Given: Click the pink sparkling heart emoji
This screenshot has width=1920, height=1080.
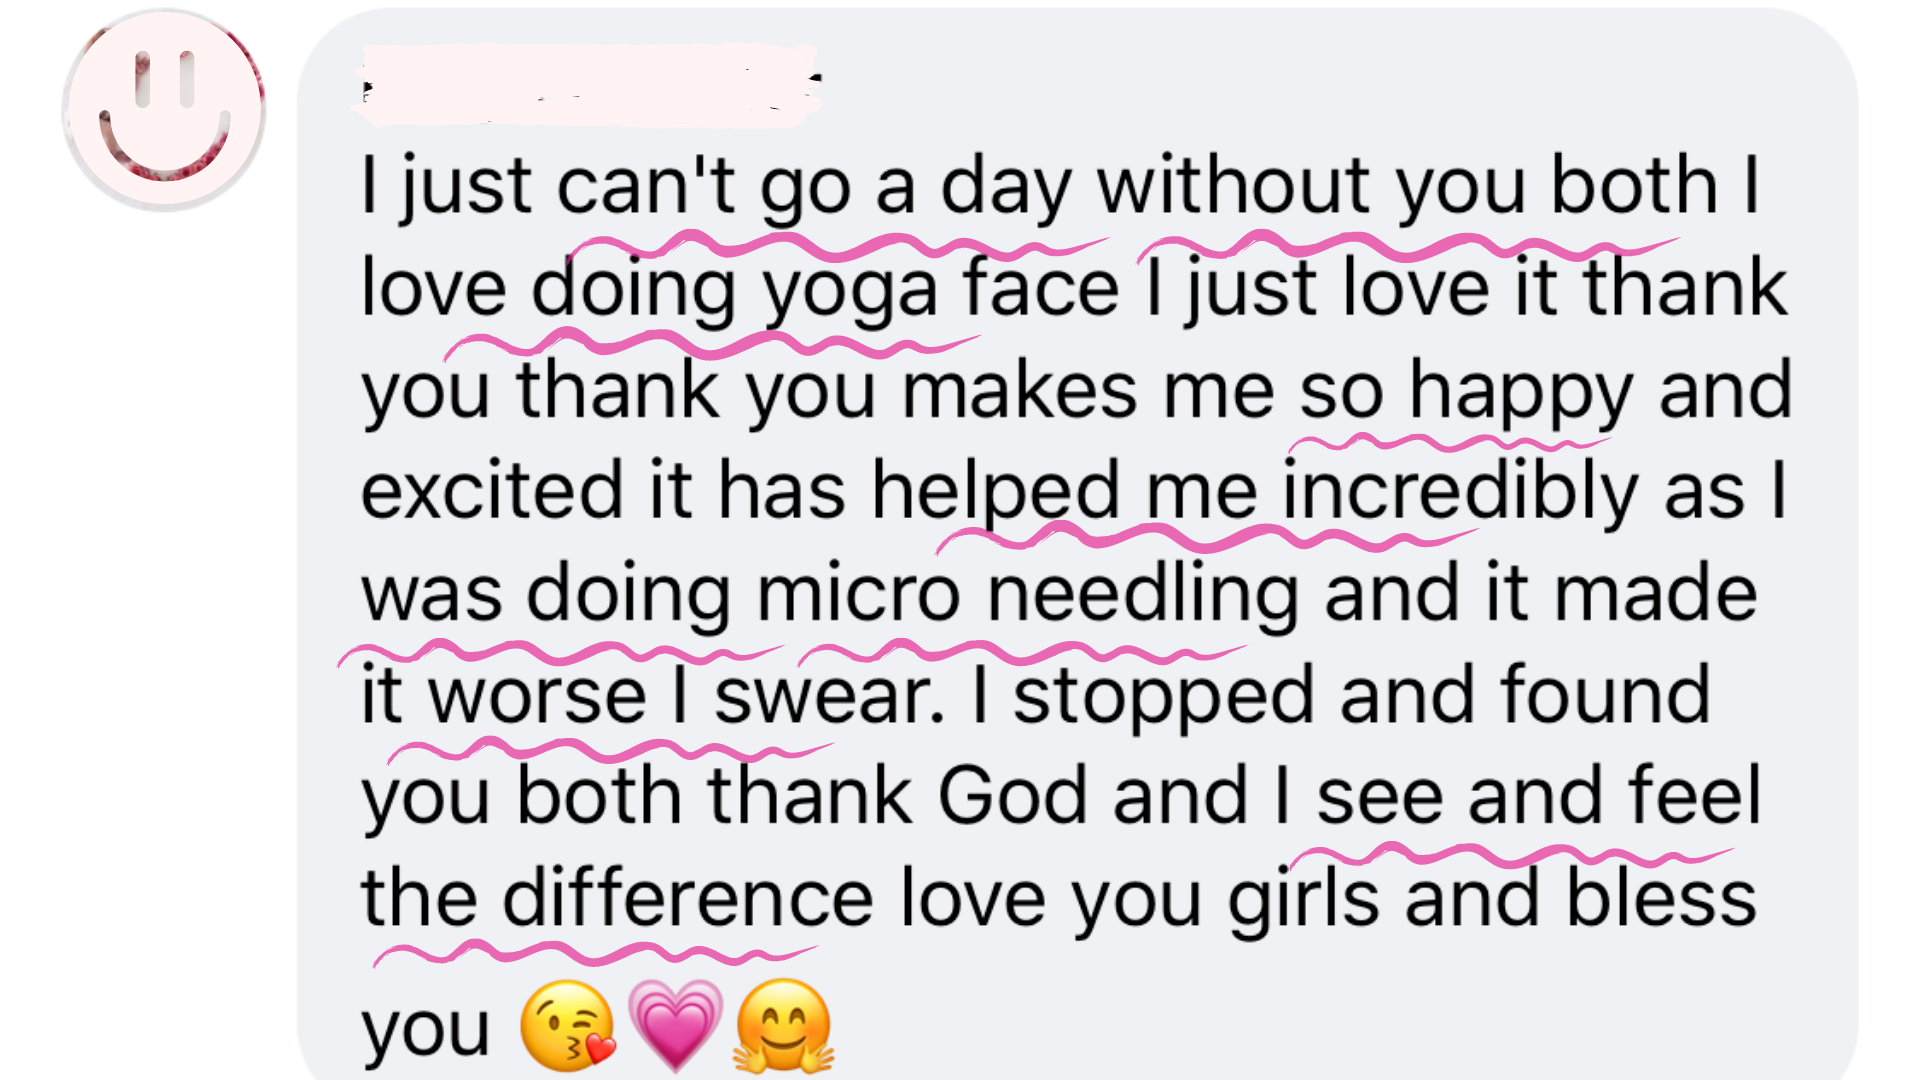Looking at the screenshot, I should (x=676, y=1026).
